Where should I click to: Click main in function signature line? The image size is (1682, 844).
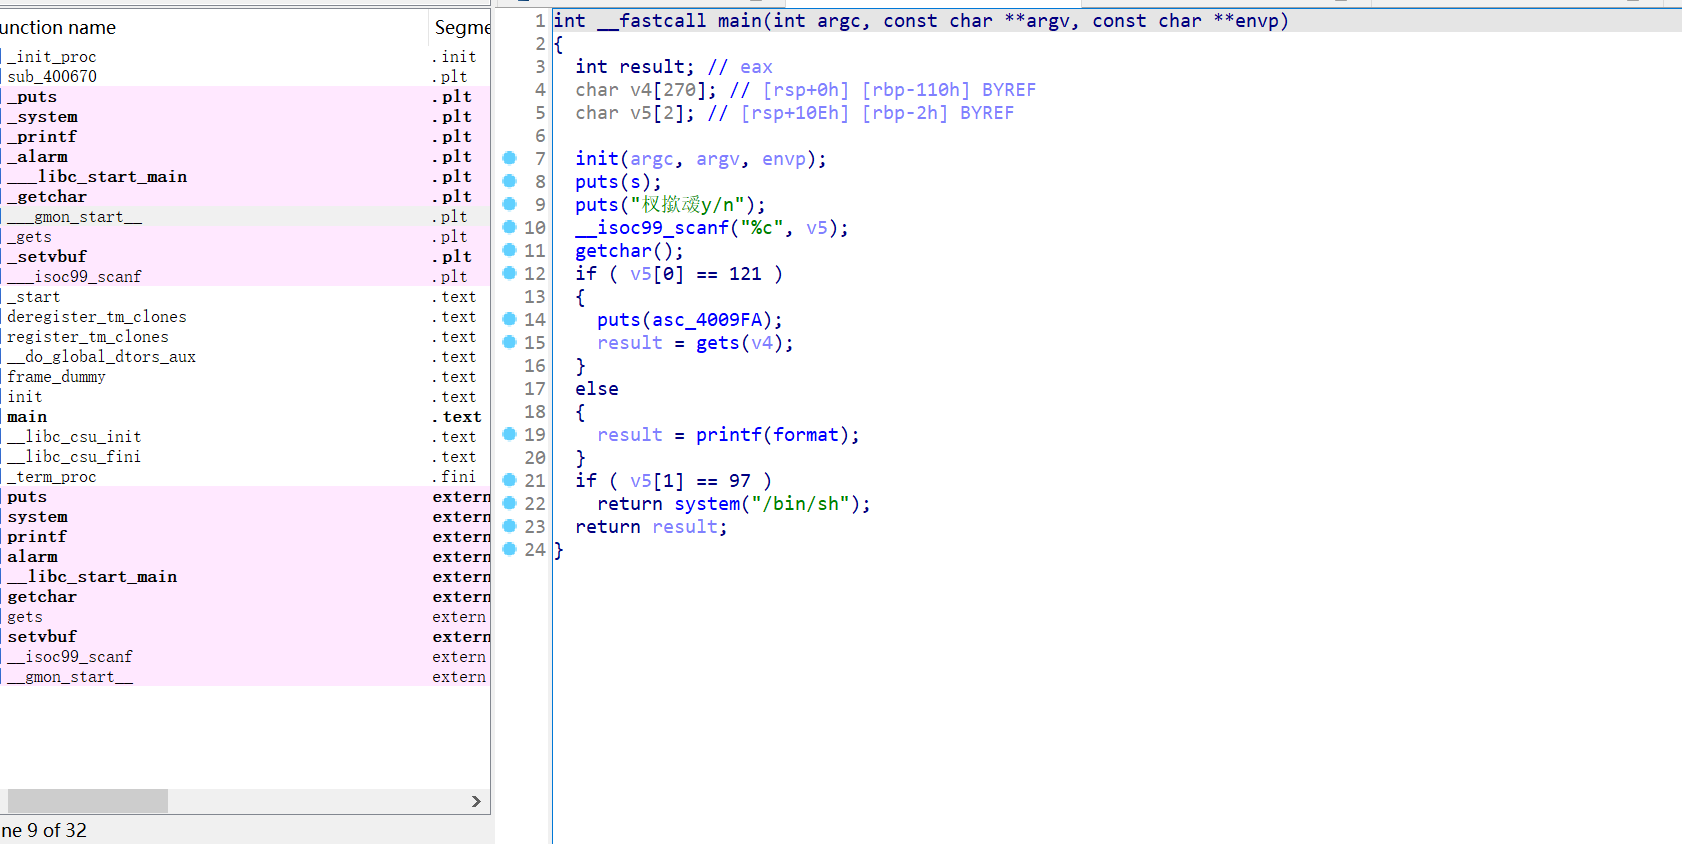[x=739, y=21]
